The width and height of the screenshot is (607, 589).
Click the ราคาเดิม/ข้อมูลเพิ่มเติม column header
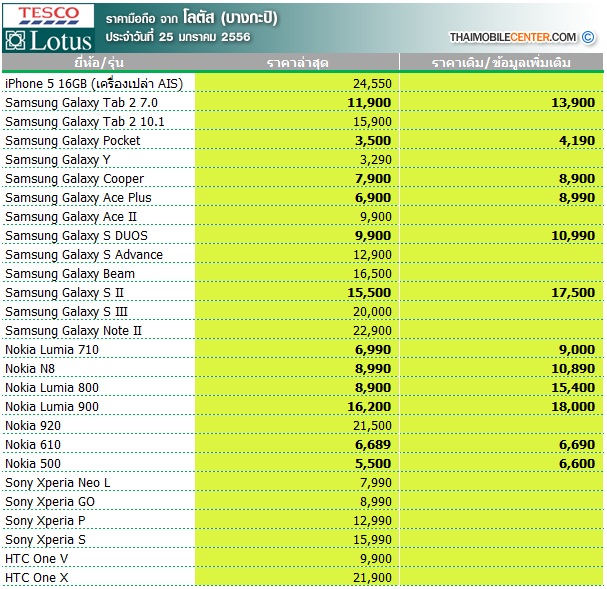pos(501,63)
